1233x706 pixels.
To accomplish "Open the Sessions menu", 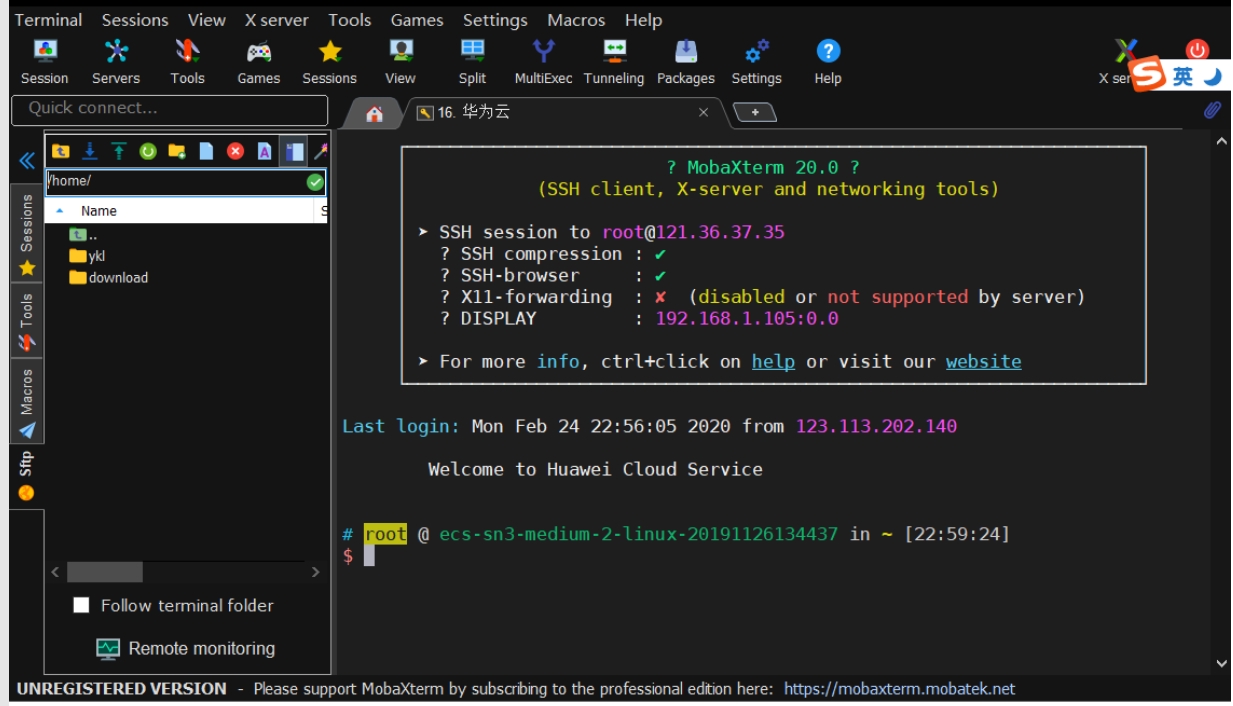I will click(x=135, y=20).
